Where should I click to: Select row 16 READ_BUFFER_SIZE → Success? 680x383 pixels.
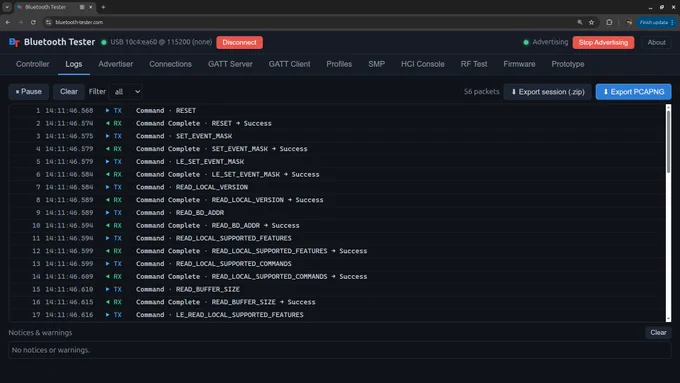[x=337, y=302]
